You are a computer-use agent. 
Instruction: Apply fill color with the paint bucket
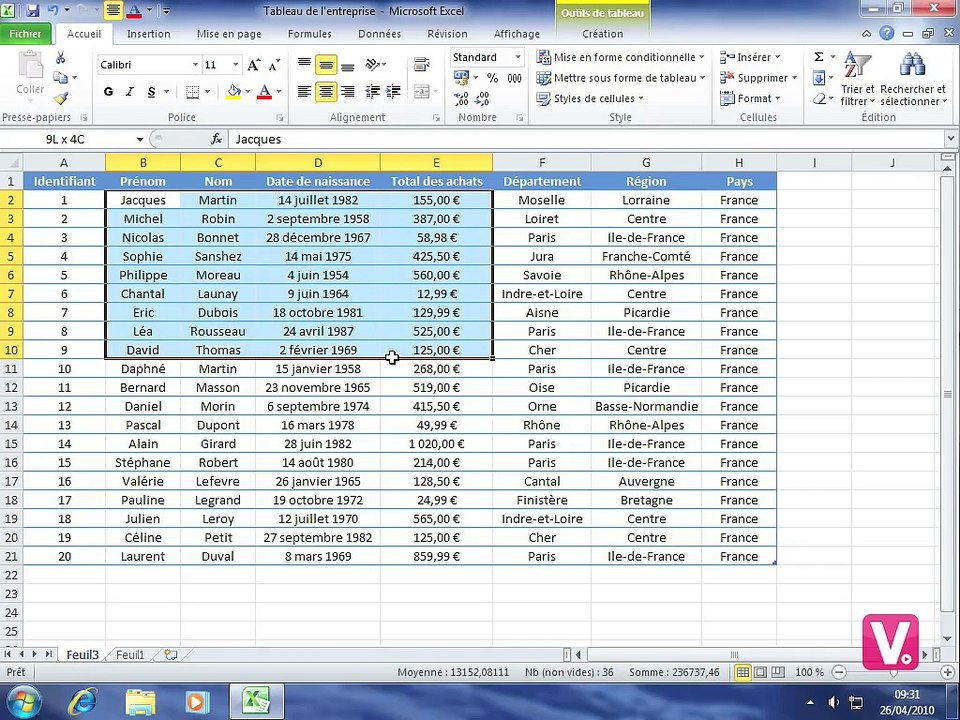pos(233,92)
